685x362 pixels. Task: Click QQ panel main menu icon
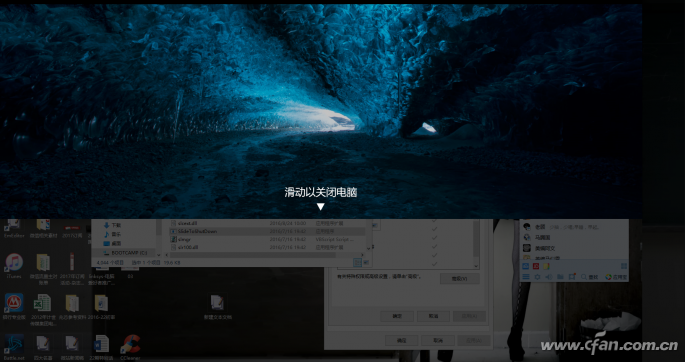pyautogui.click(x=526, y=276)
